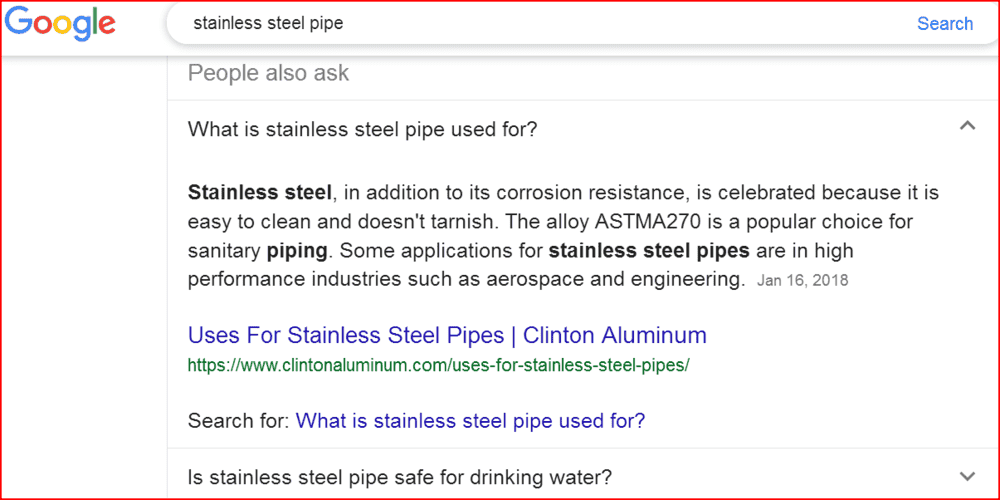The width and height of the screenshot is (1000, 500).
Task: Click the Jan 16, 2018 date
Action: (802, 281)
